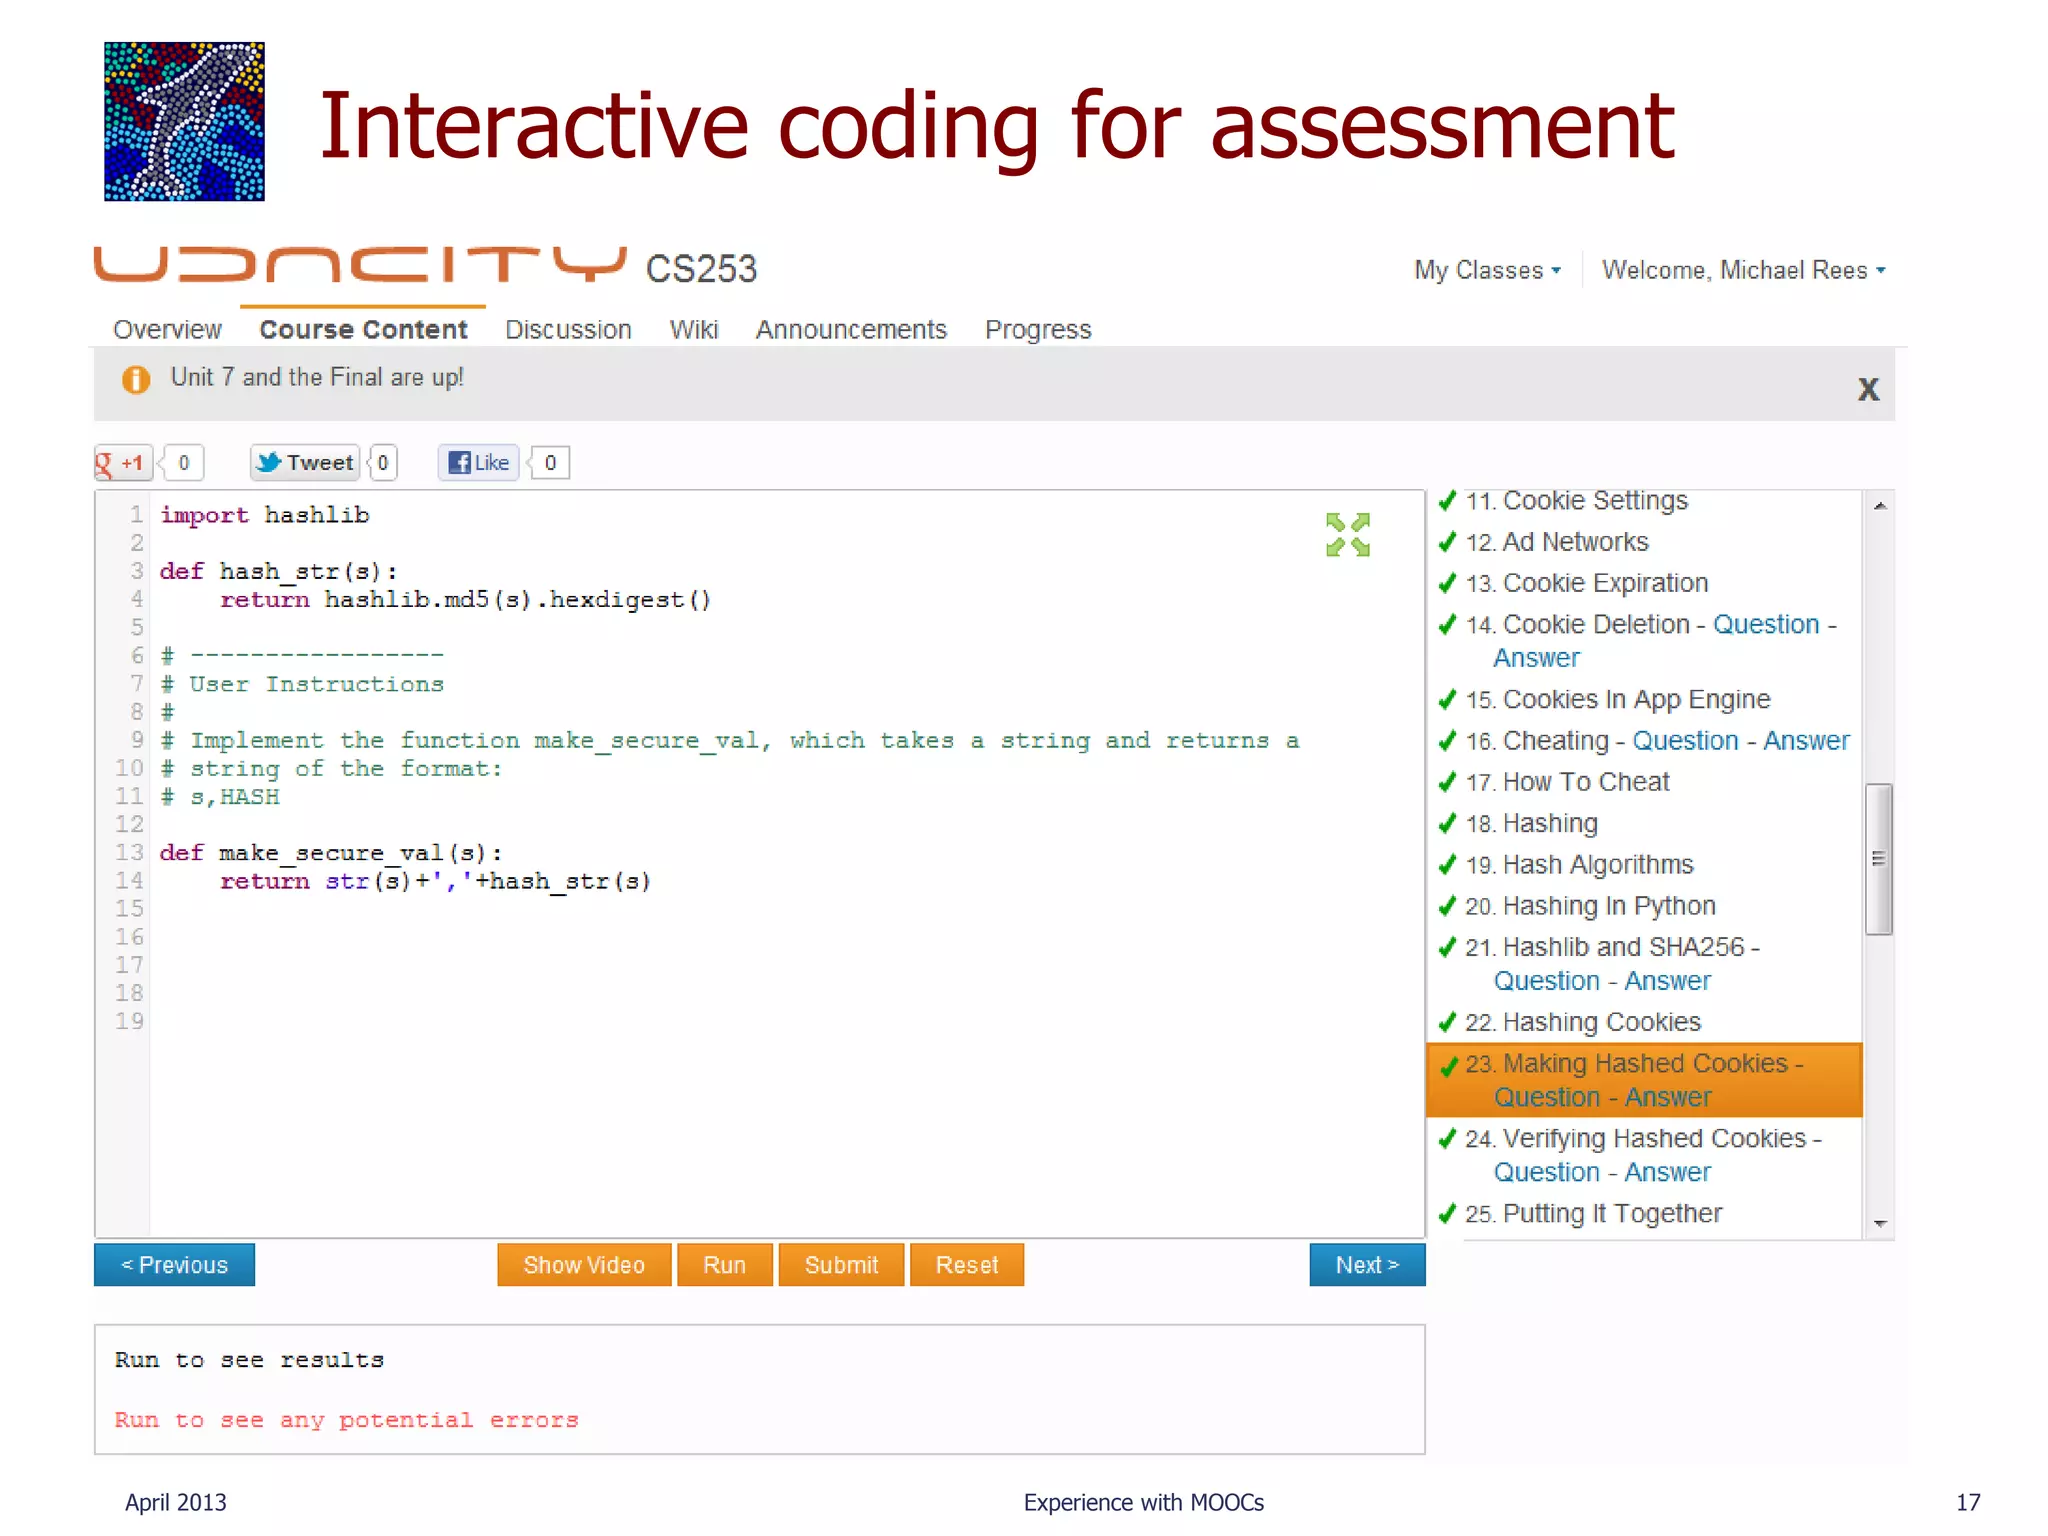
Task: Open the Answer link for 14. Cookie Deletion
Action: [1536, 658]
